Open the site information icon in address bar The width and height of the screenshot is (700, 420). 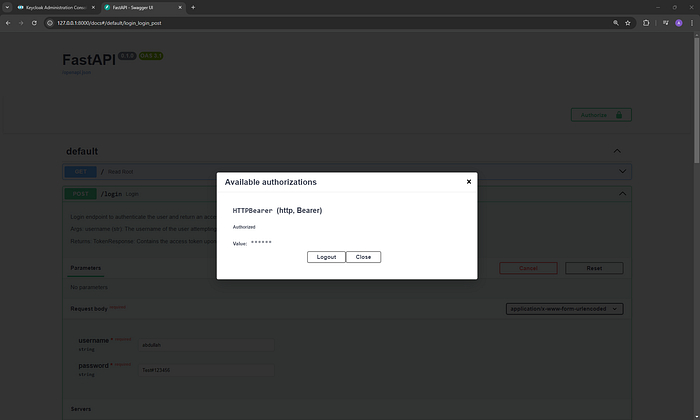(x=50, y=23)
